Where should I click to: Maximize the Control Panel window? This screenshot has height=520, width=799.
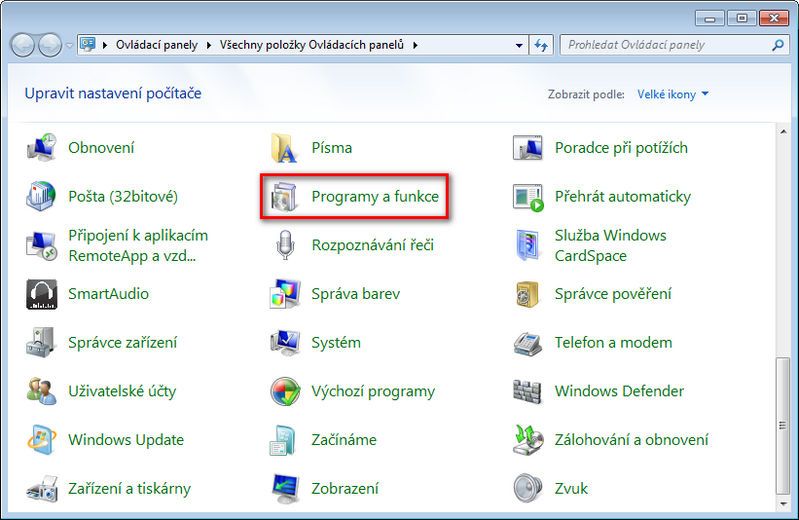(x=741, y=18)
